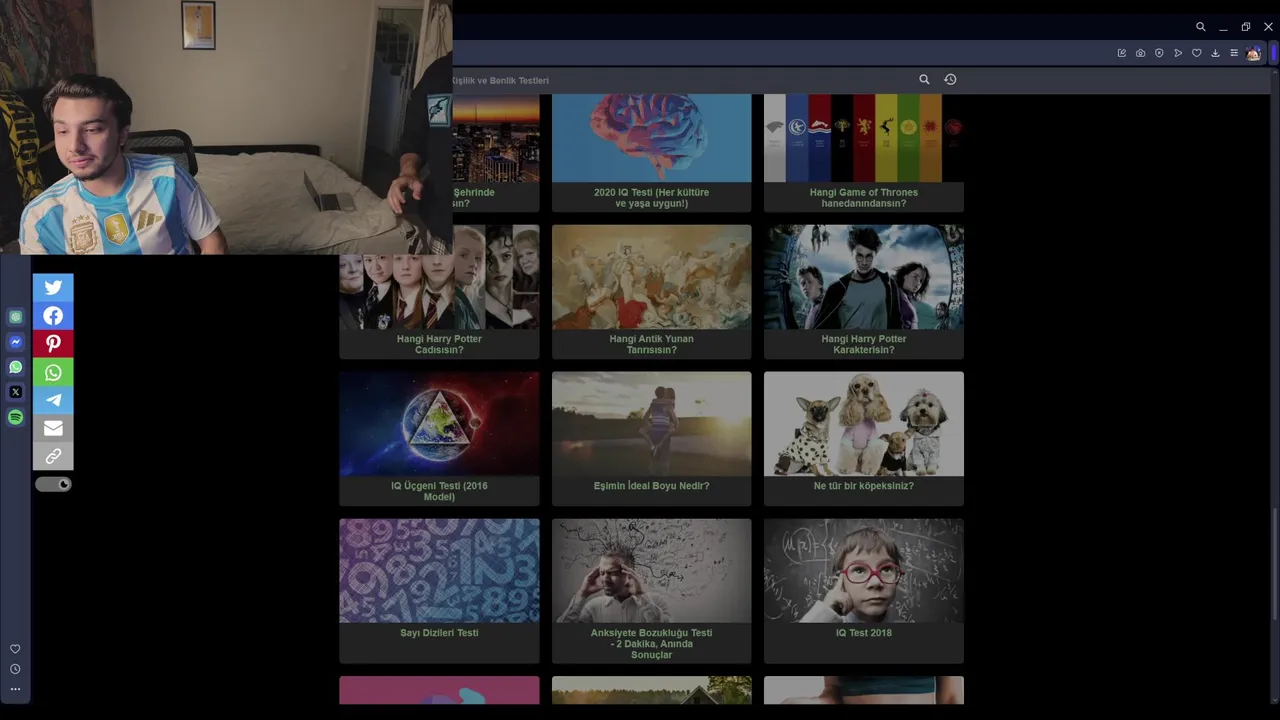Open the edit page toolbar icon
The image size is (1280, 720).
[x=1121, y=53]
